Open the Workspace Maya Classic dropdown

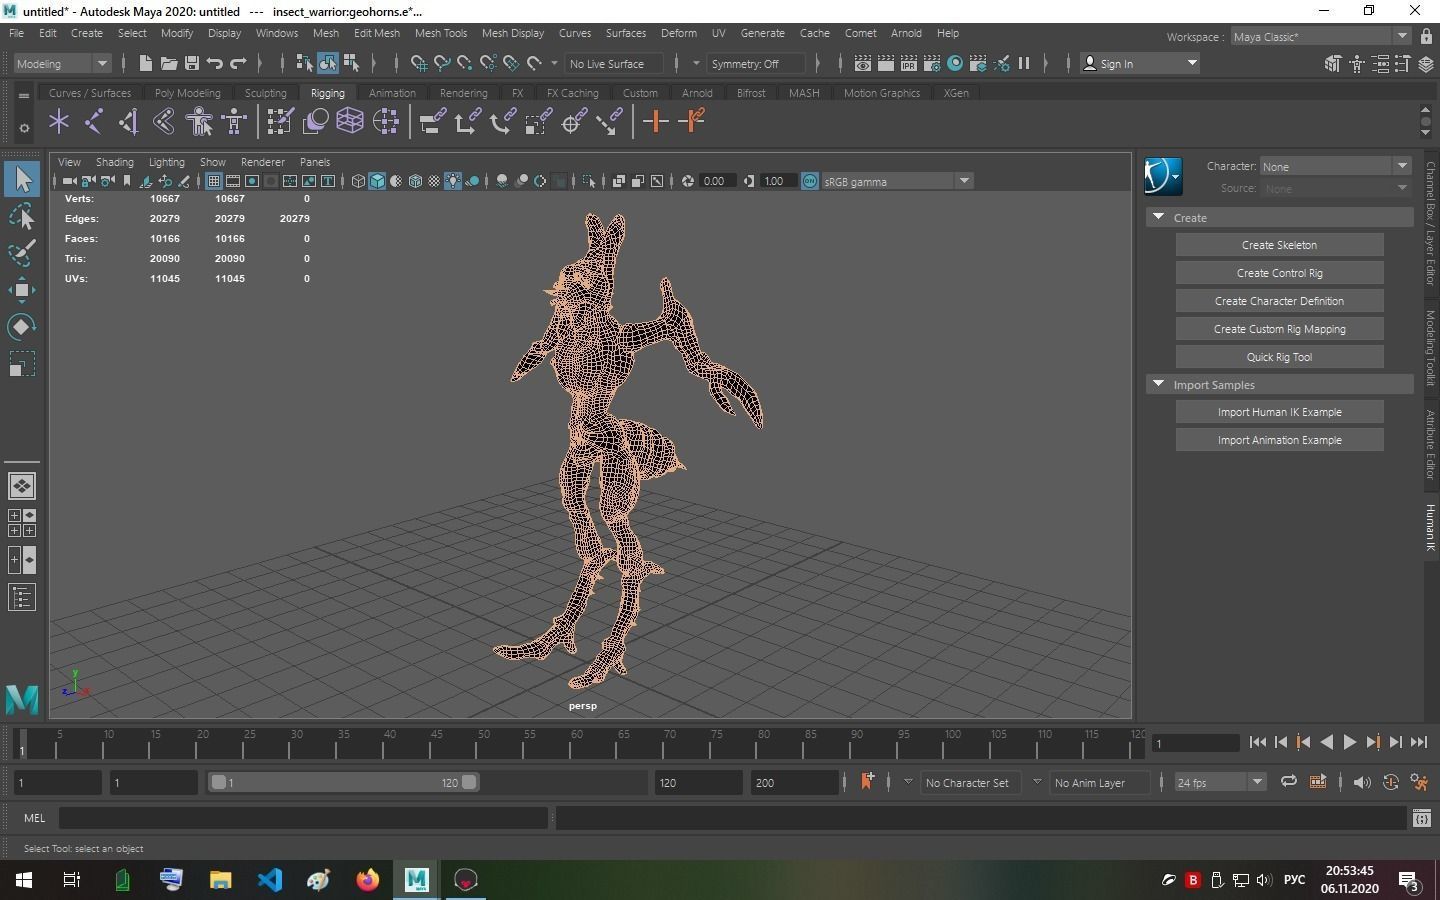tap(1320, 36)
